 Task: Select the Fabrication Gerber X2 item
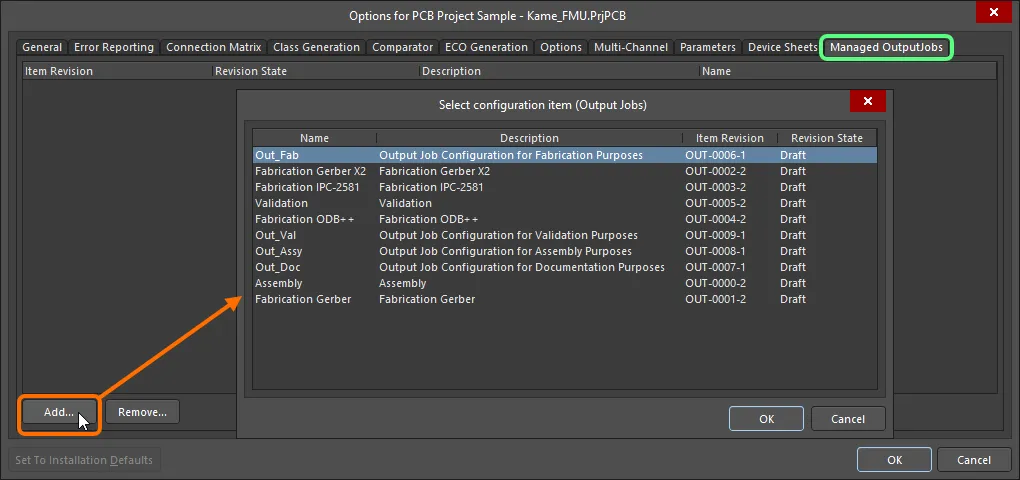pyautogui.click(x=310, y=171)
